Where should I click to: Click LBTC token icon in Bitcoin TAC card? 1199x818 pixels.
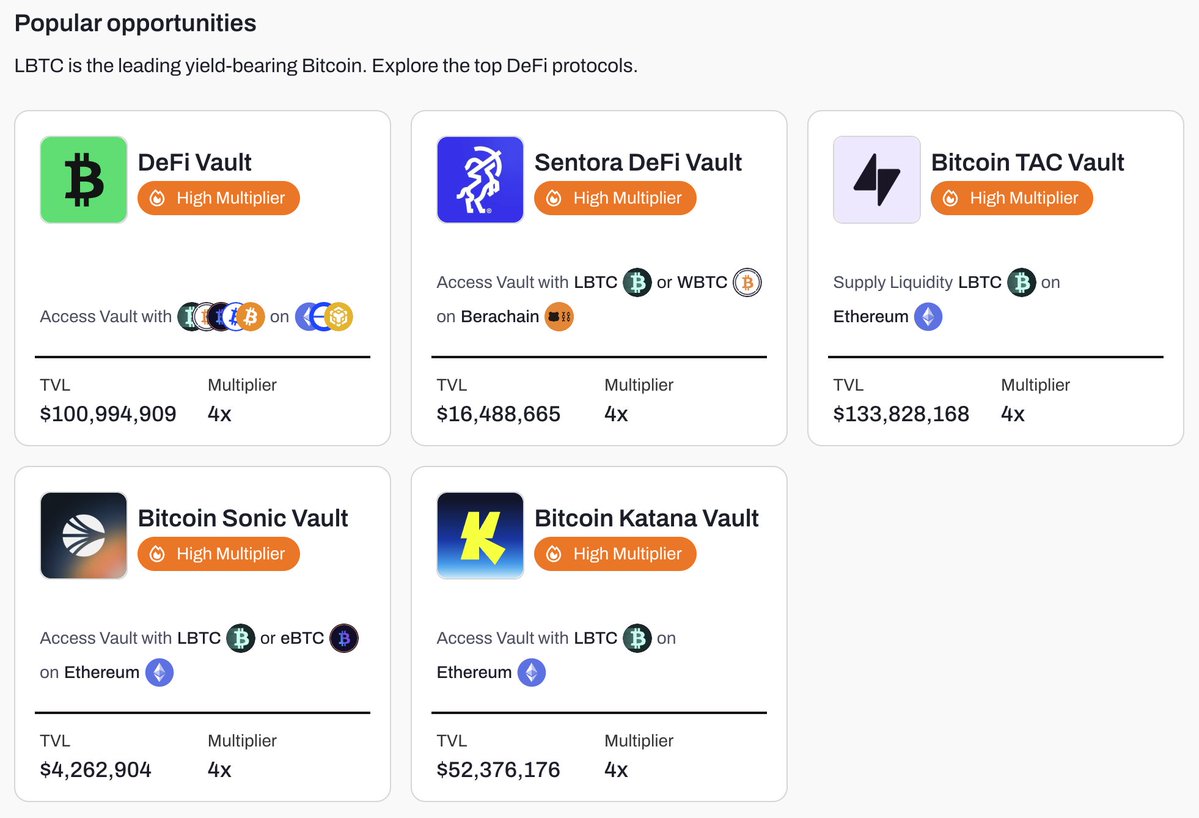coord(1022,282)
